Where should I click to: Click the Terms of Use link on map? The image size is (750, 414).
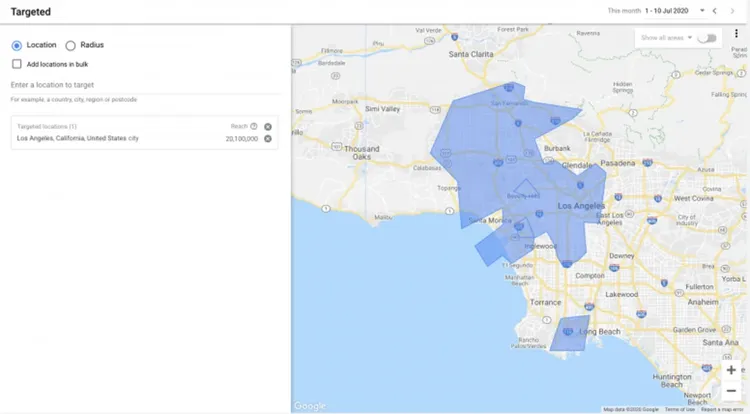(x=679, y=410)
